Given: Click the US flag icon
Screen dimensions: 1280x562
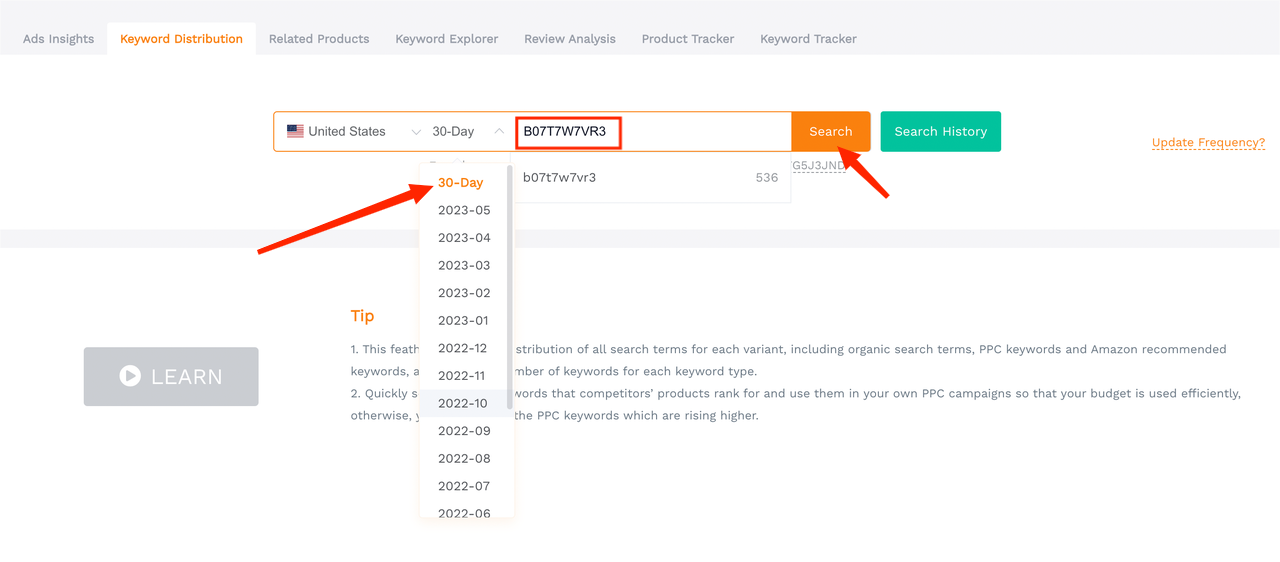Looking at the screenshot, I should [x=295, y=131].
